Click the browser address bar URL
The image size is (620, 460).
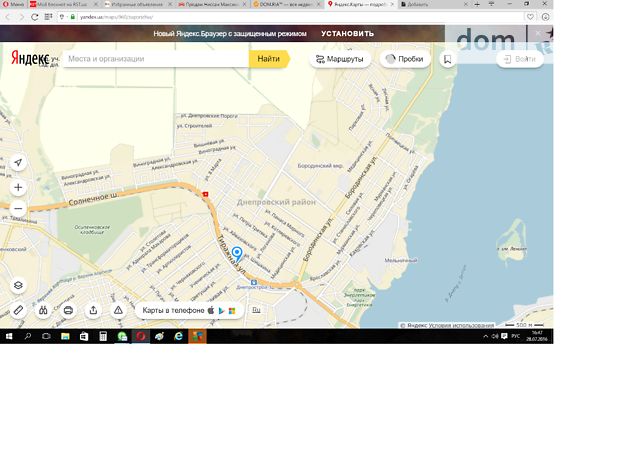(117, 17)
